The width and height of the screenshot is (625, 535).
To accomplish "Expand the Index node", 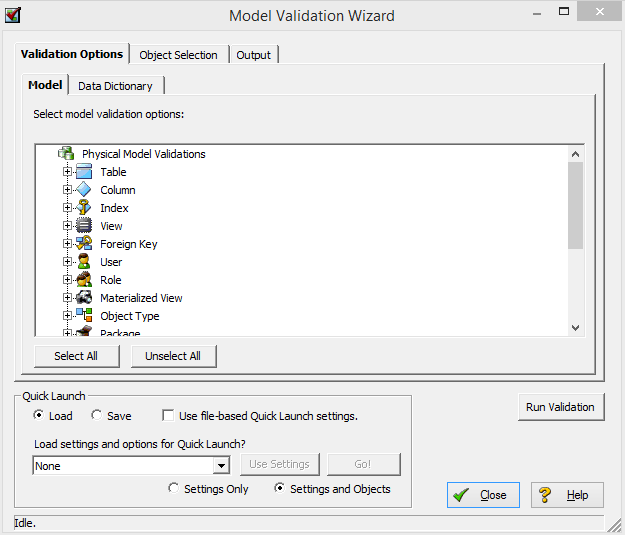I will coord(67,208).
